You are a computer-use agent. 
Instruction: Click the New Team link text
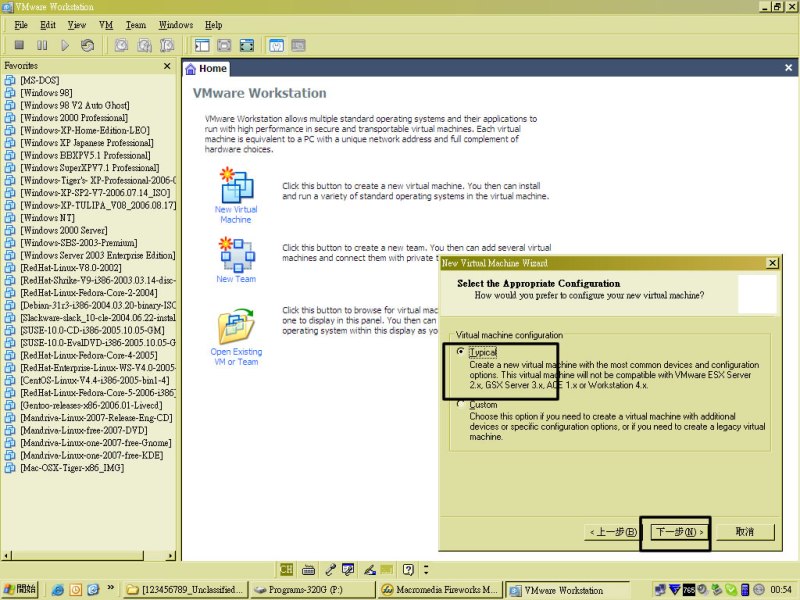coord(236,279)
